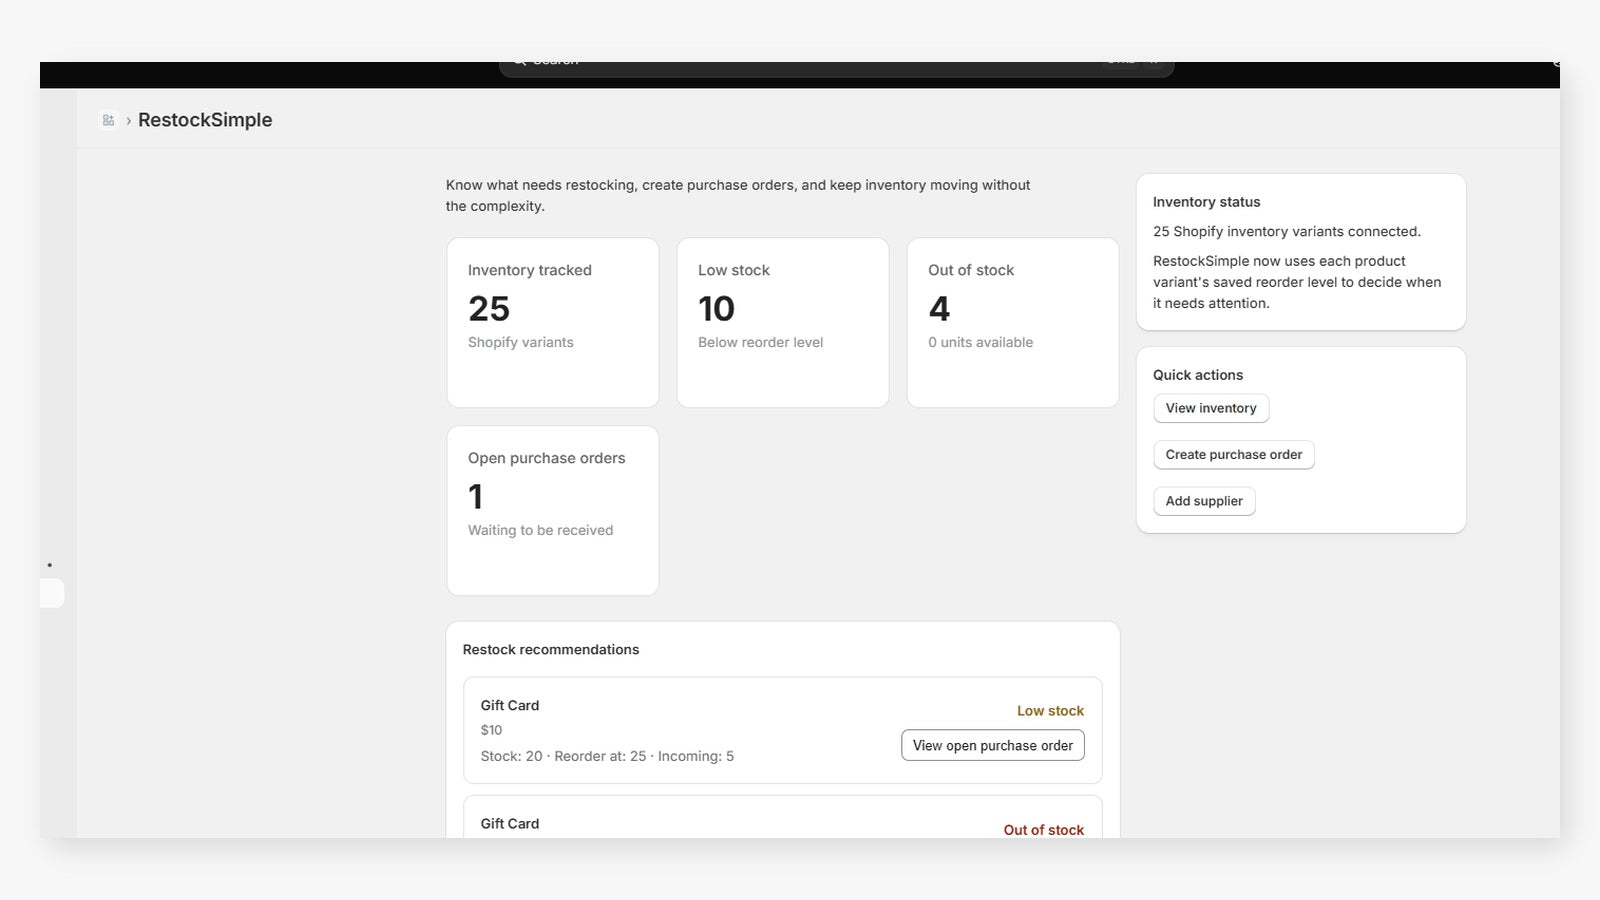This screenshot has height=900, width=1600.
Task: Click the Open purchase orders card heading
Action: point(547,458)
